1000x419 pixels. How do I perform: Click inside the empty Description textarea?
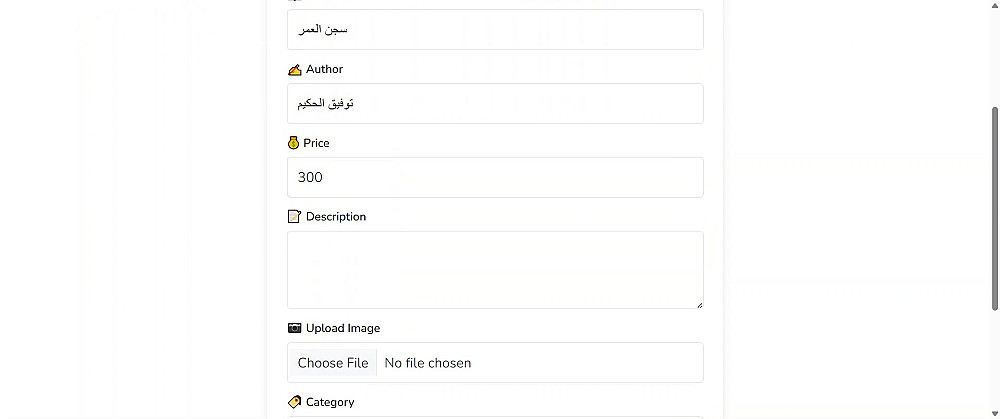[x=495, y=270]
